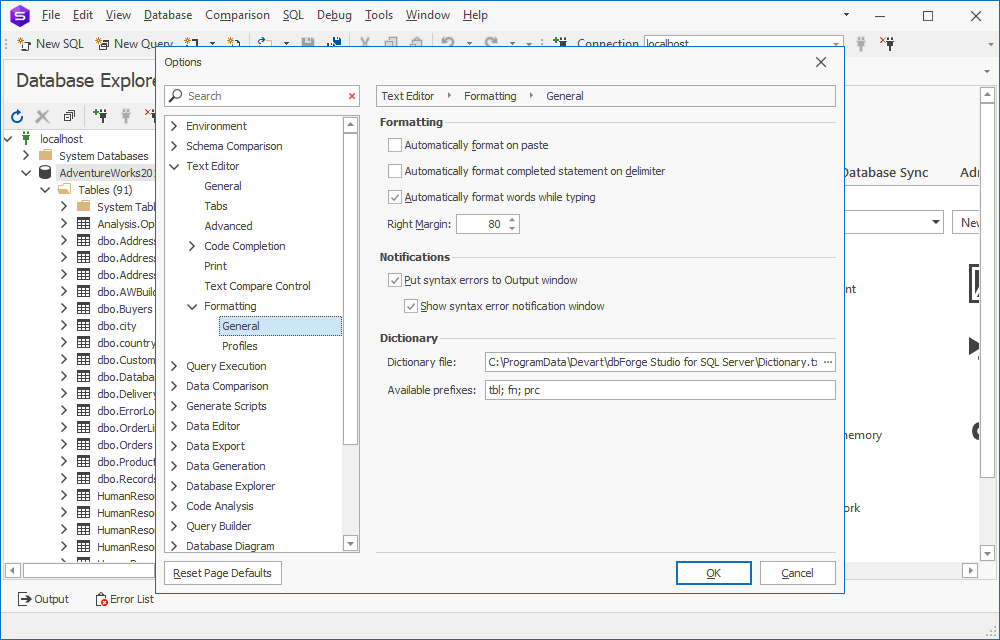Create a new connection with the plug icon

(x=100, y=116)
